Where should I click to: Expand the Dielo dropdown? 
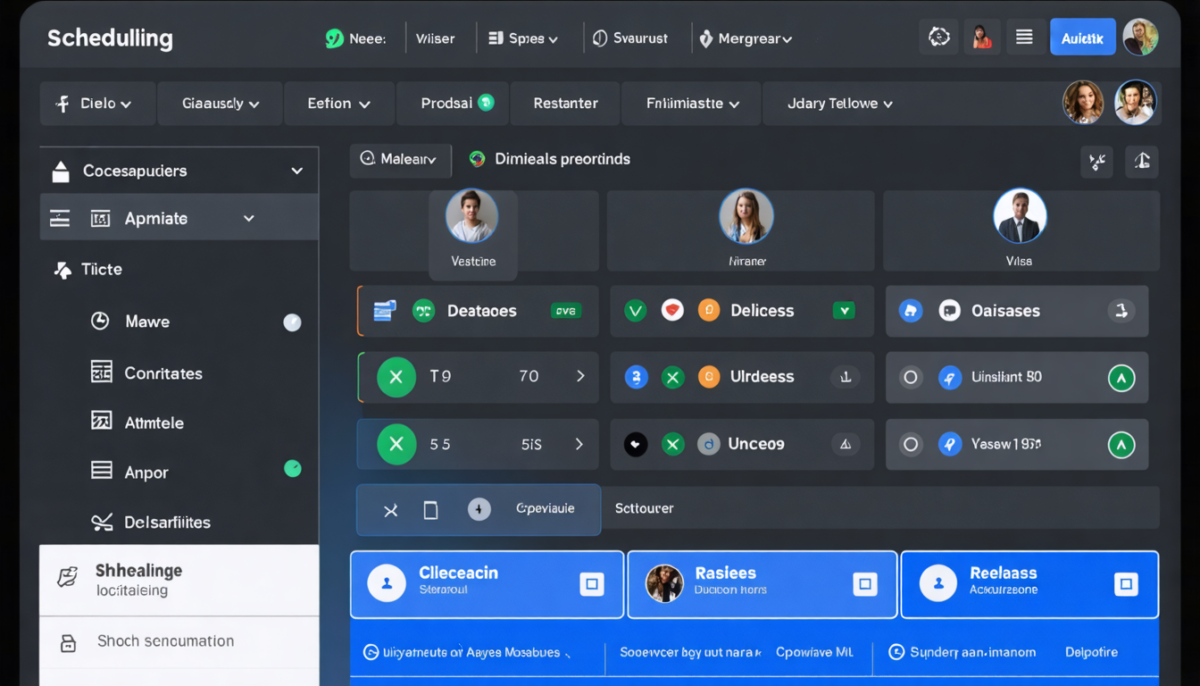coord(97,103)
